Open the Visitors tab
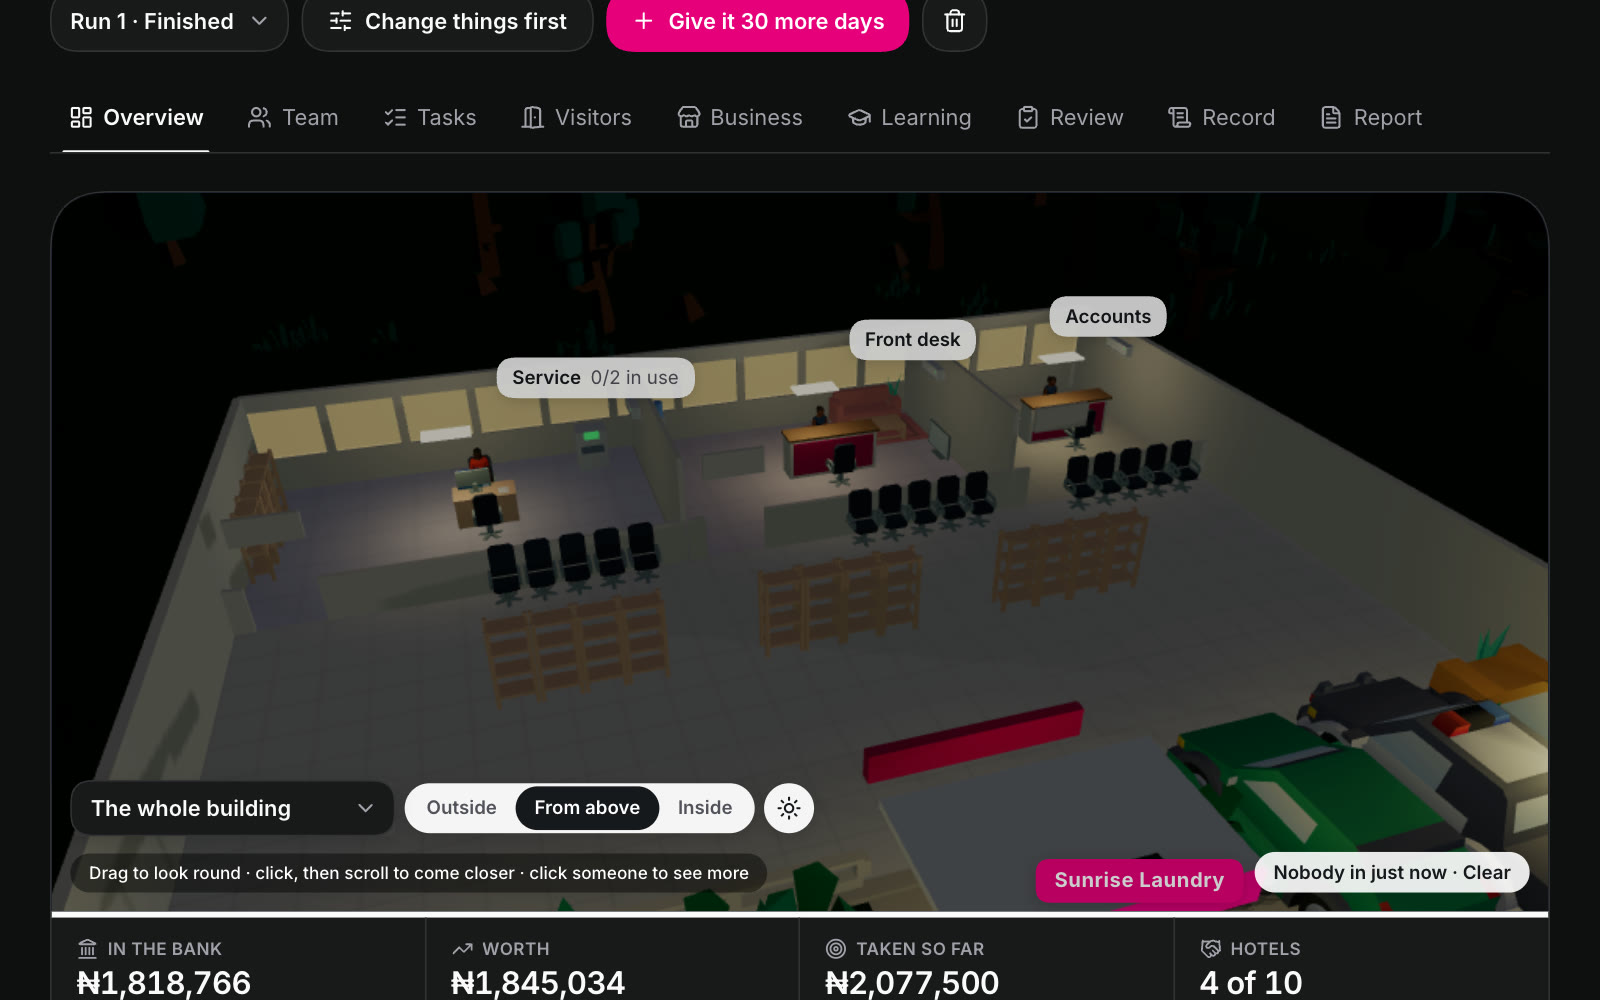The width and height of the screenshot is (1600, 1000). 577,118
